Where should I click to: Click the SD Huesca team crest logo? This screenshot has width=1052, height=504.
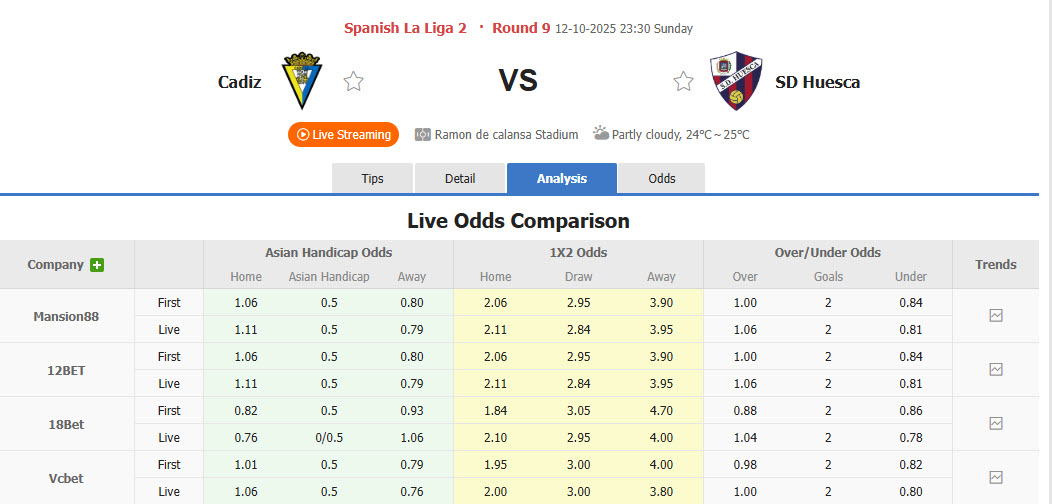tap(737, 81)
